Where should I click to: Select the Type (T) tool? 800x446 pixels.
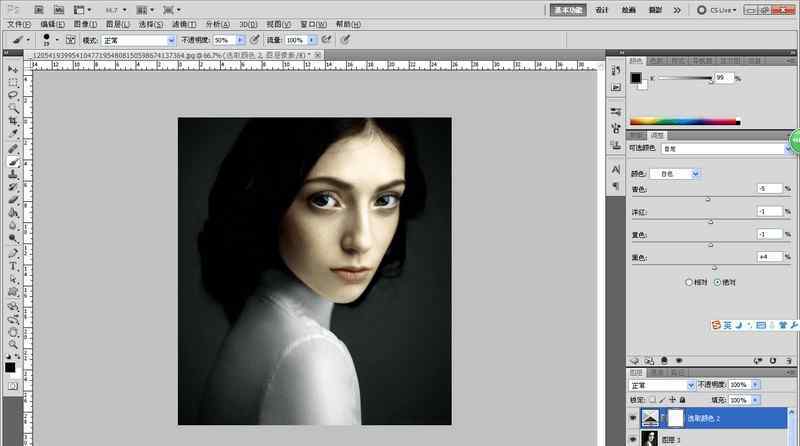click(13, 265)
